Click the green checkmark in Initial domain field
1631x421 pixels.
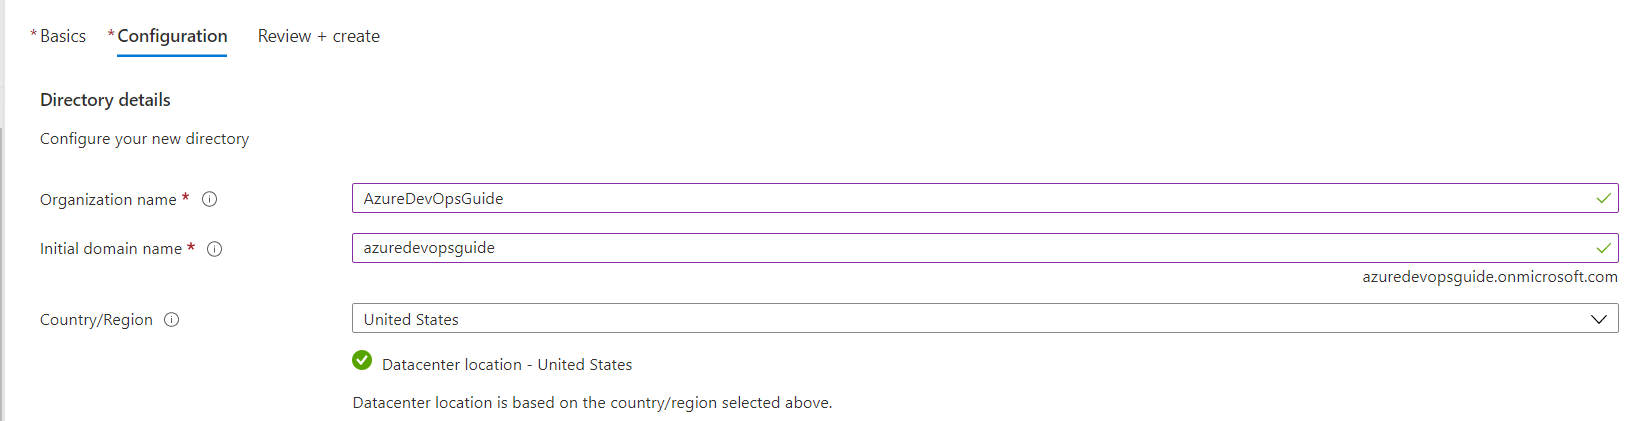1603,248
